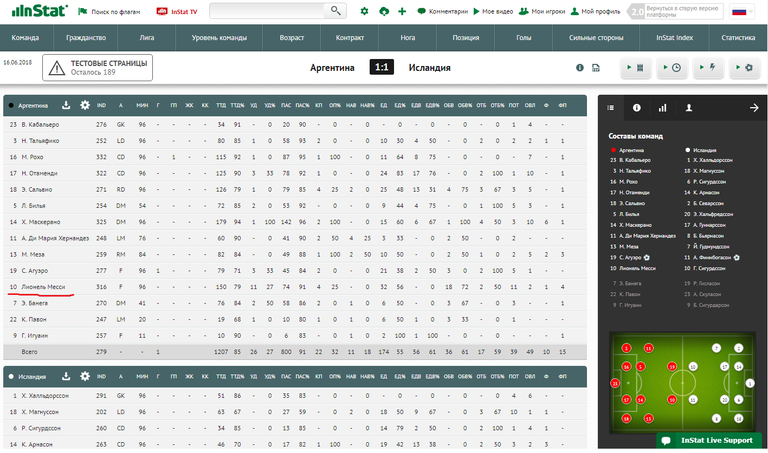Click goal ball icon next to С. Агуэро
768x453 pixels.
coord(647,258)
